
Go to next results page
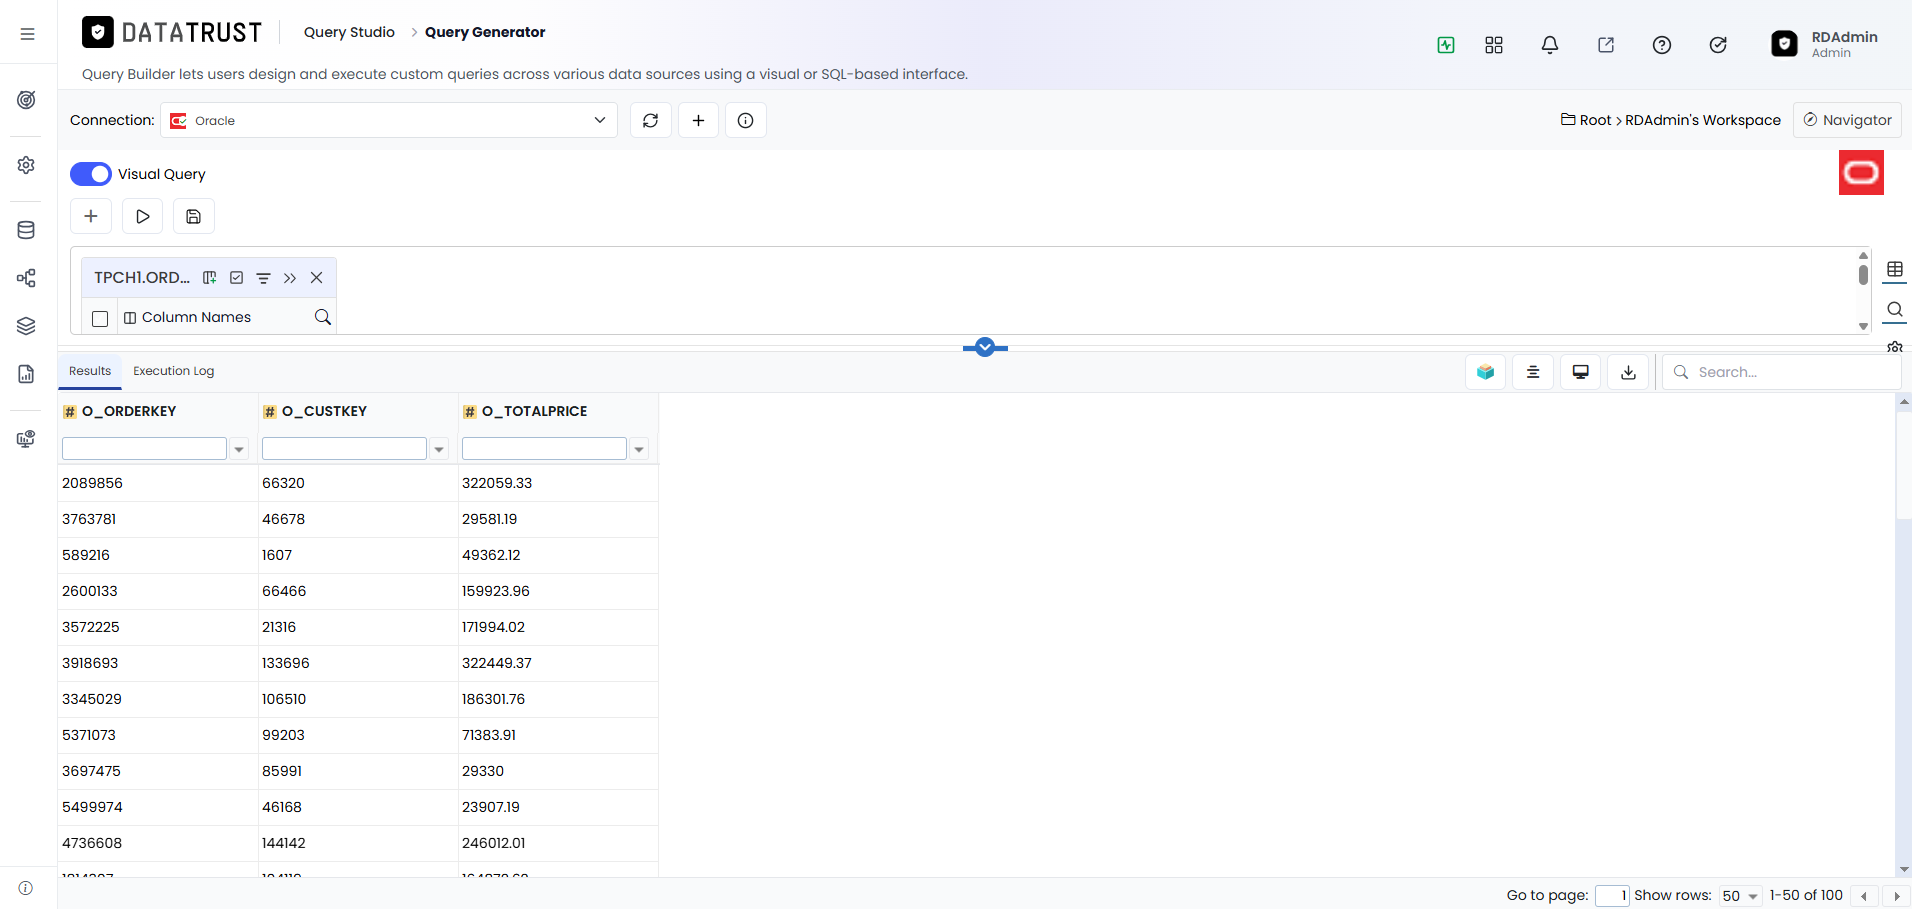[x=1896, y=896]
